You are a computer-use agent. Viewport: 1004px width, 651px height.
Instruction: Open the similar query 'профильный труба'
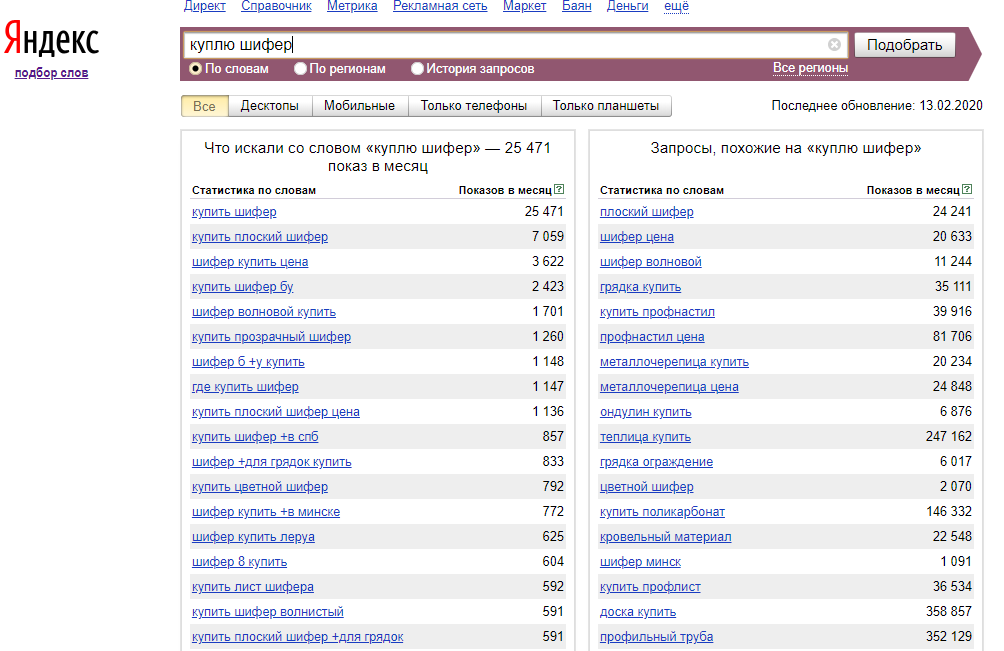click(656, 636)
